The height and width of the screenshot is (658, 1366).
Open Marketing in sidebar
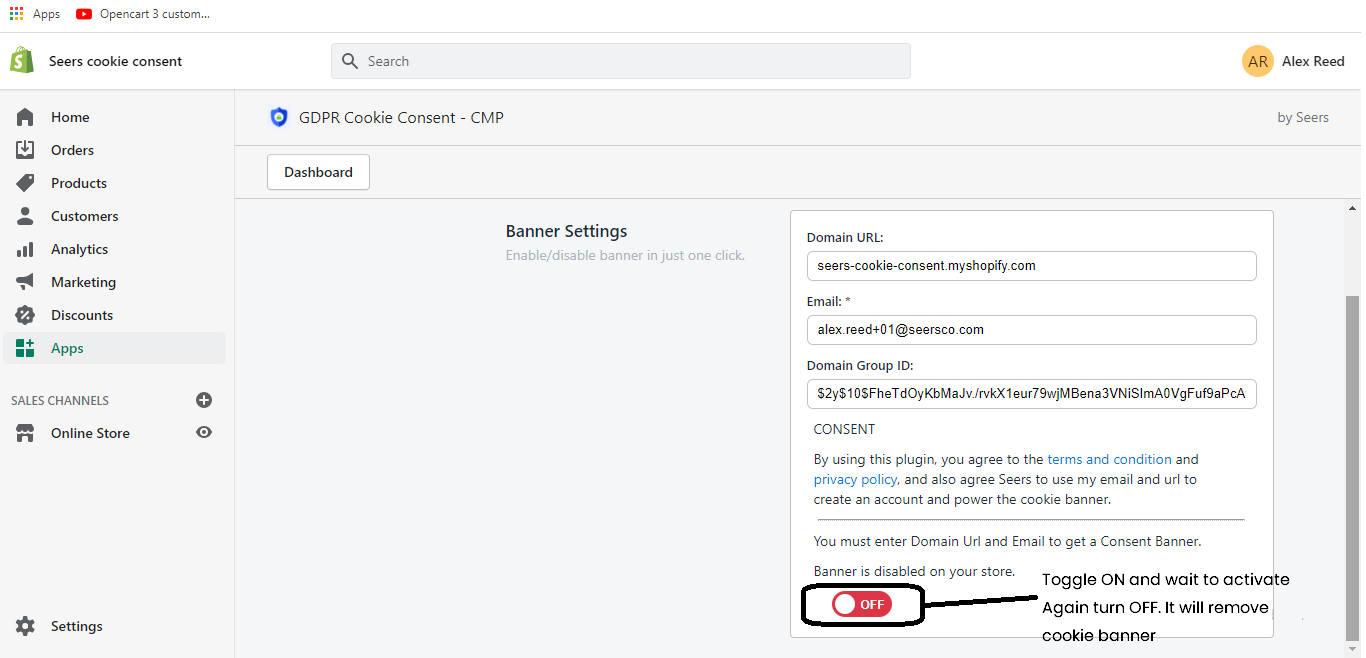(x=84, y=282)
